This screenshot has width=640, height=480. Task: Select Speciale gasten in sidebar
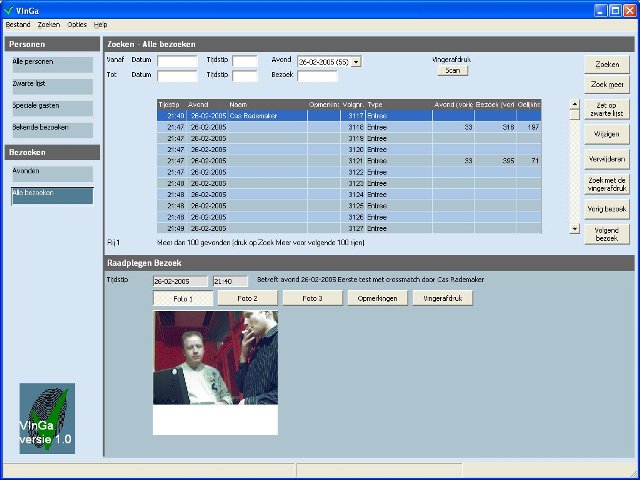[x=52, y=109]
